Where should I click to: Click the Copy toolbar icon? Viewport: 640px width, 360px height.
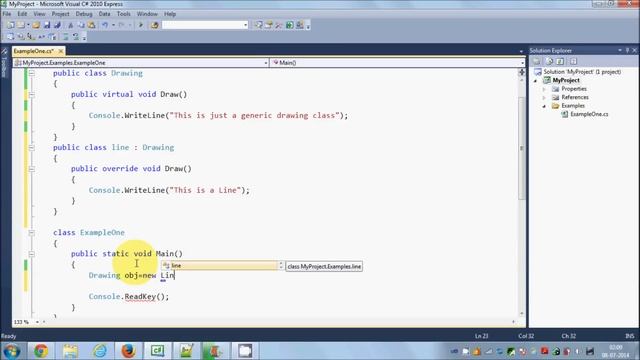(x=81, y=25)
